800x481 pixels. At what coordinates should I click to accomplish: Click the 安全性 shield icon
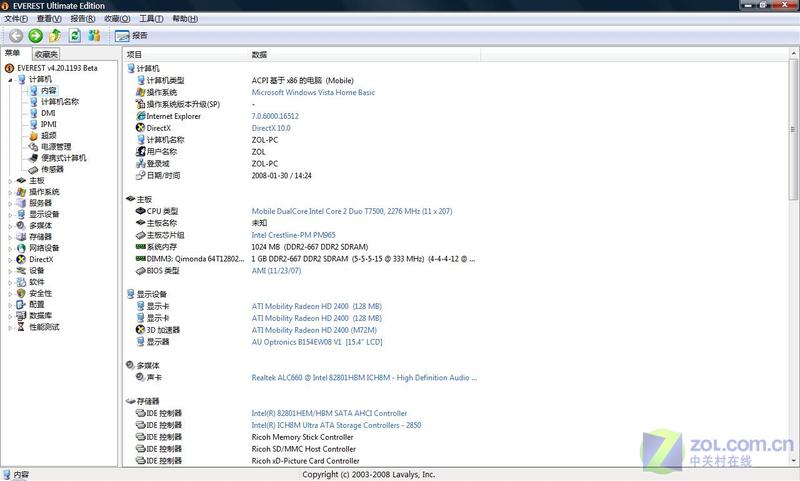[21, 293]
